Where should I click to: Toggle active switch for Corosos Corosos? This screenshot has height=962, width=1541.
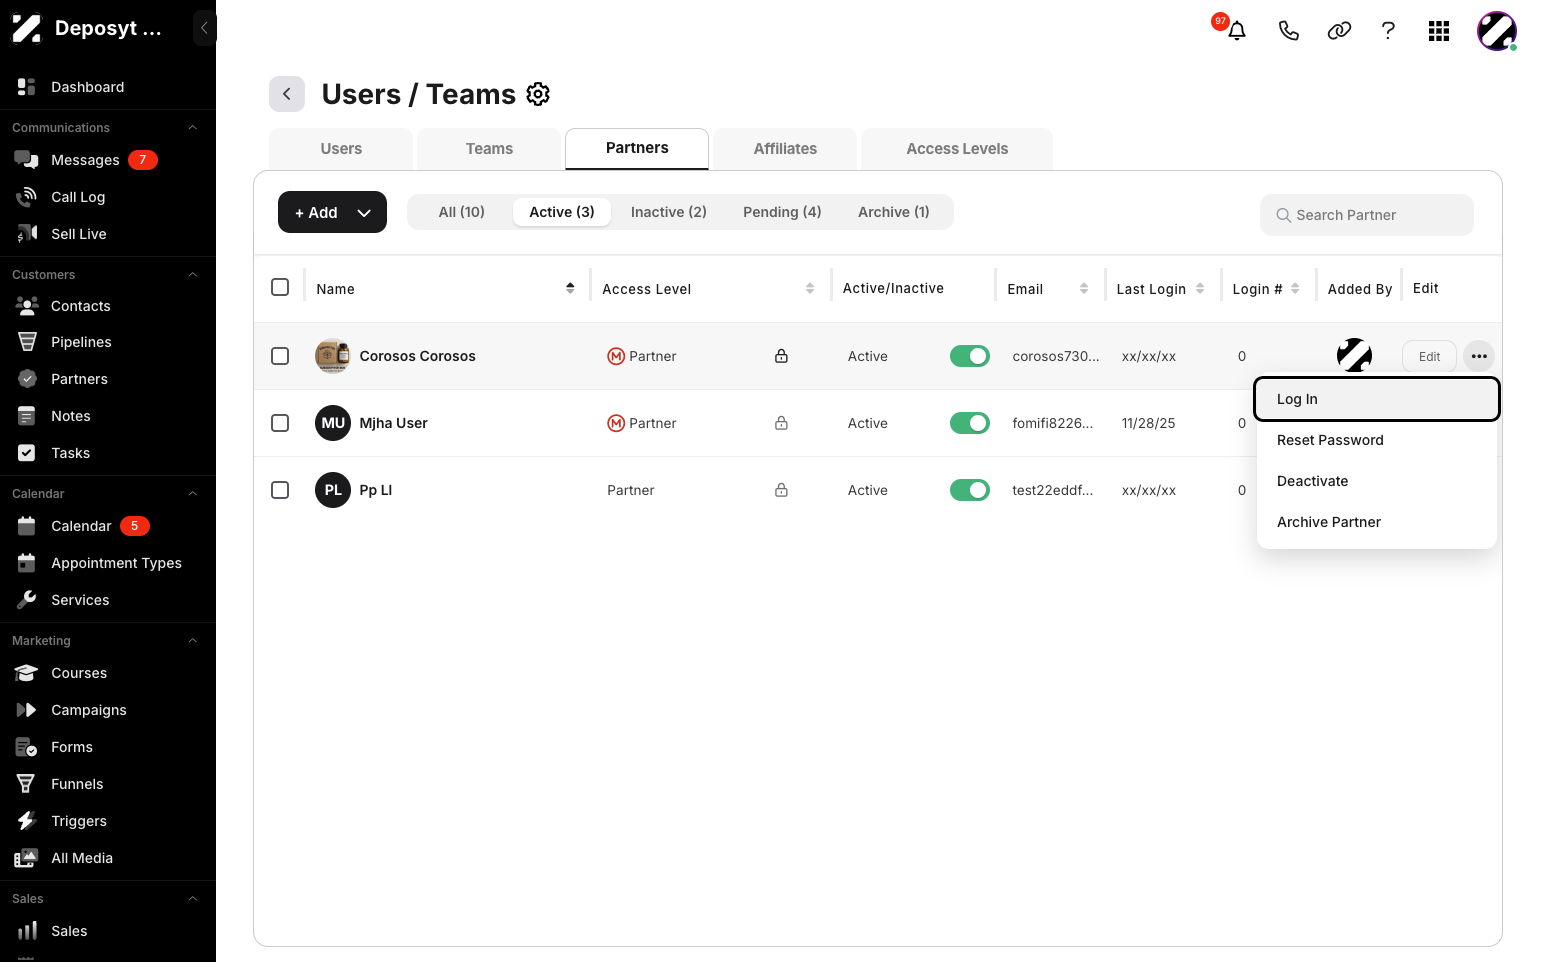click(x=969, y=356)
